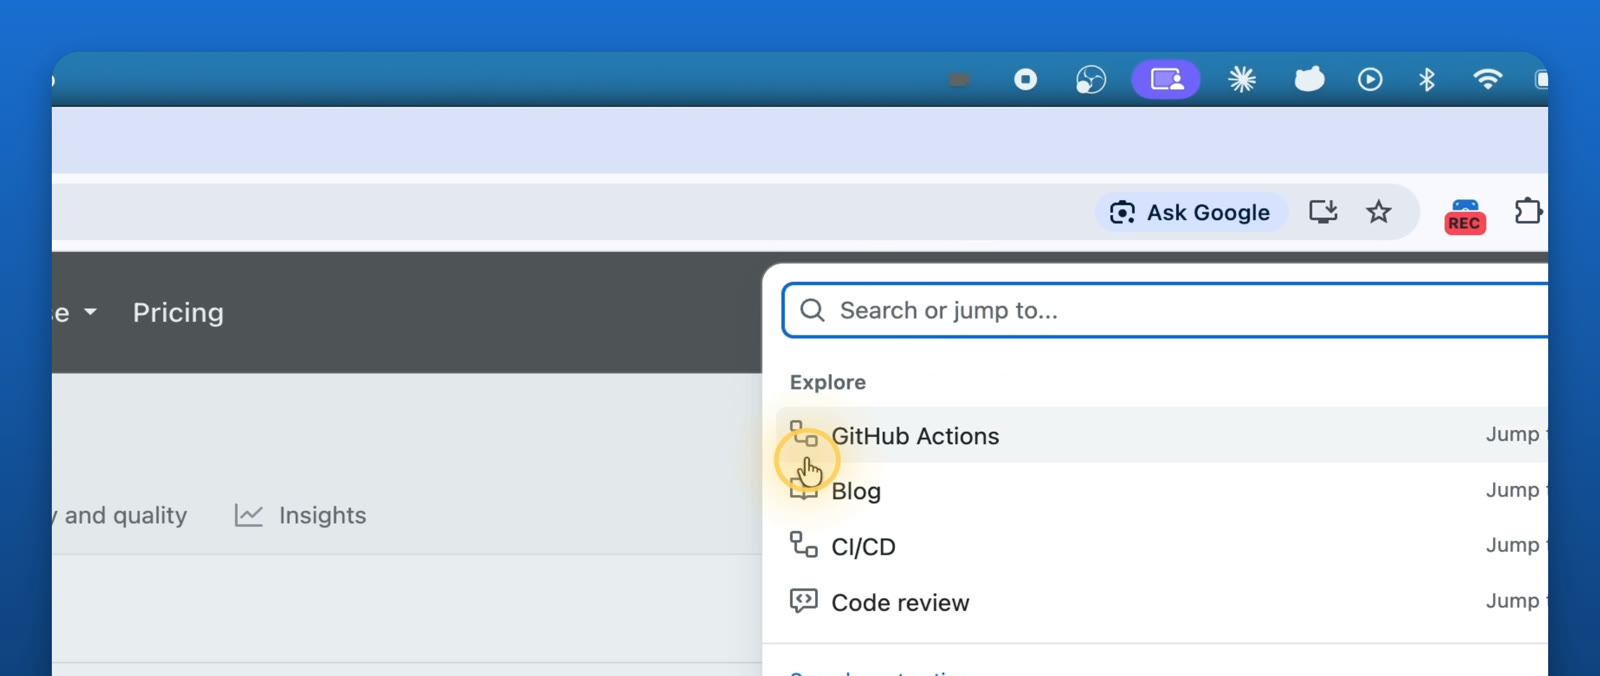
Task: Click the dark camera icon in menu bar
Action: pyautogui.click(x=959, y=79)
